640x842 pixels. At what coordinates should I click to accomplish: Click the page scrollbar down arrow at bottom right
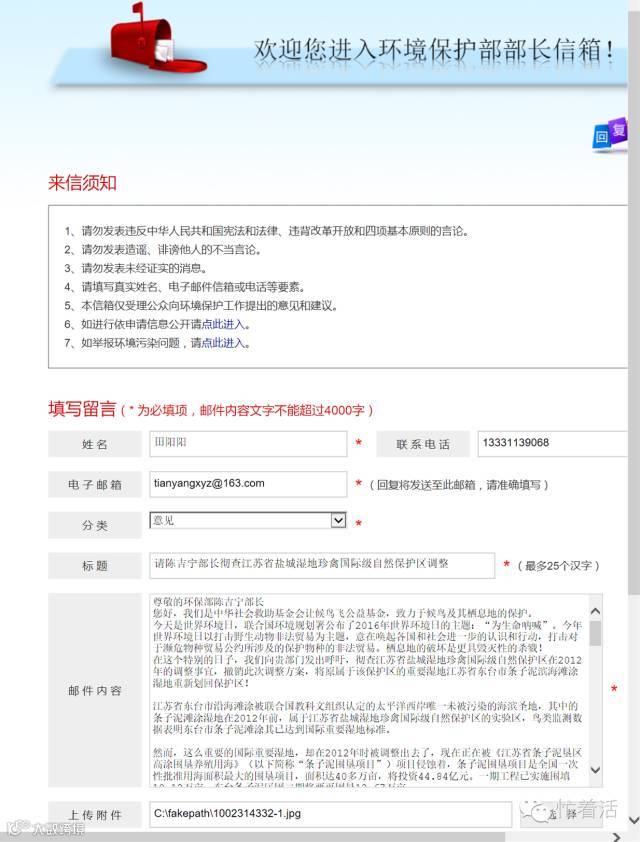click(x=634, y=821)
